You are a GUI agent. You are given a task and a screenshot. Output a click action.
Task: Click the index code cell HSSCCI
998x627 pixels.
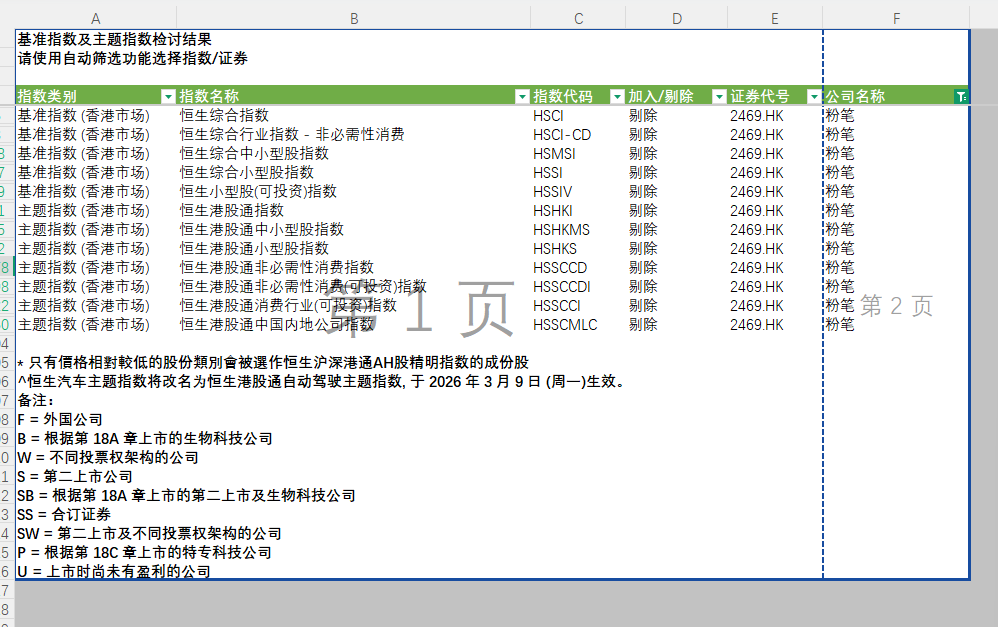click(557, 306)
